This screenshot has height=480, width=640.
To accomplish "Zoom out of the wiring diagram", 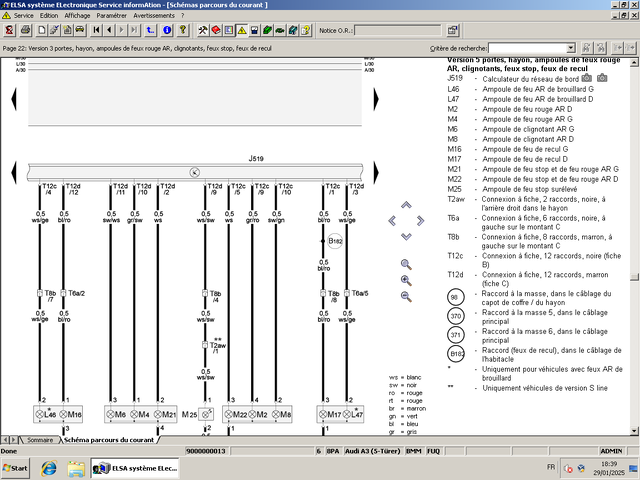I will click(406, 296).
